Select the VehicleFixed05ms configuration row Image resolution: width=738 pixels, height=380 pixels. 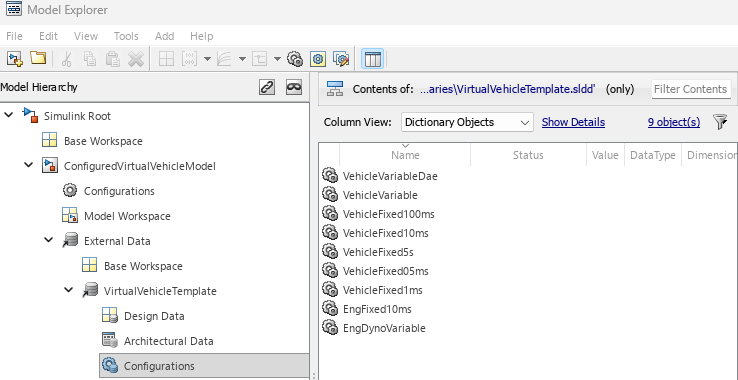[x=385, y=271]
